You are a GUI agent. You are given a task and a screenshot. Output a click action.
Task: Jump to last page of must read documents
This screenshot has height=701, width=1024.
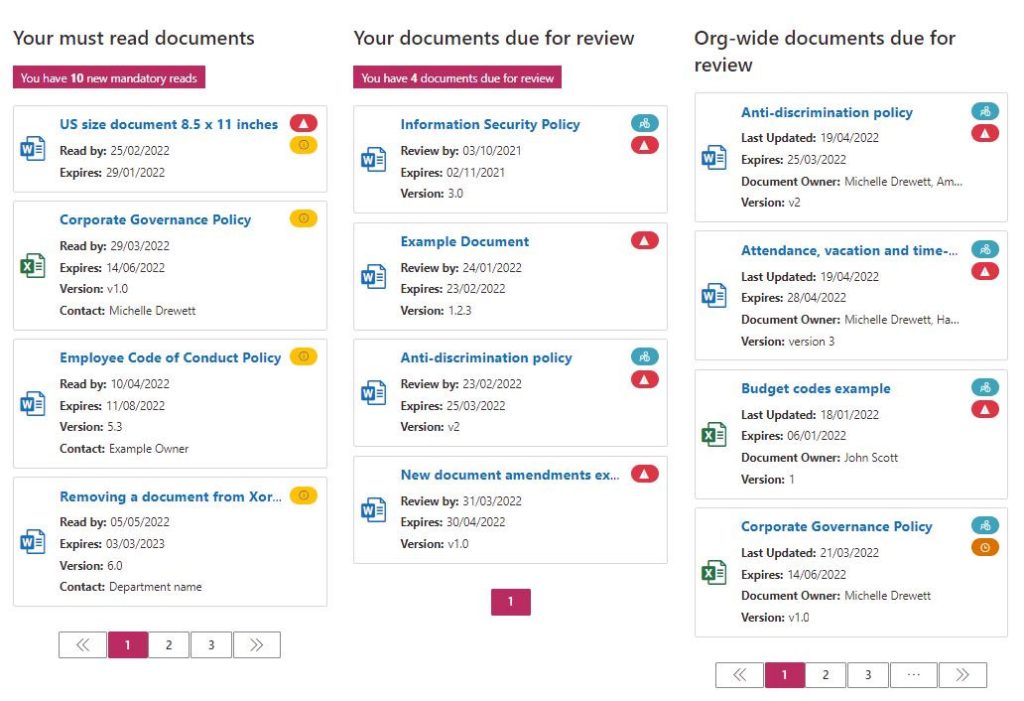(256, 645)
